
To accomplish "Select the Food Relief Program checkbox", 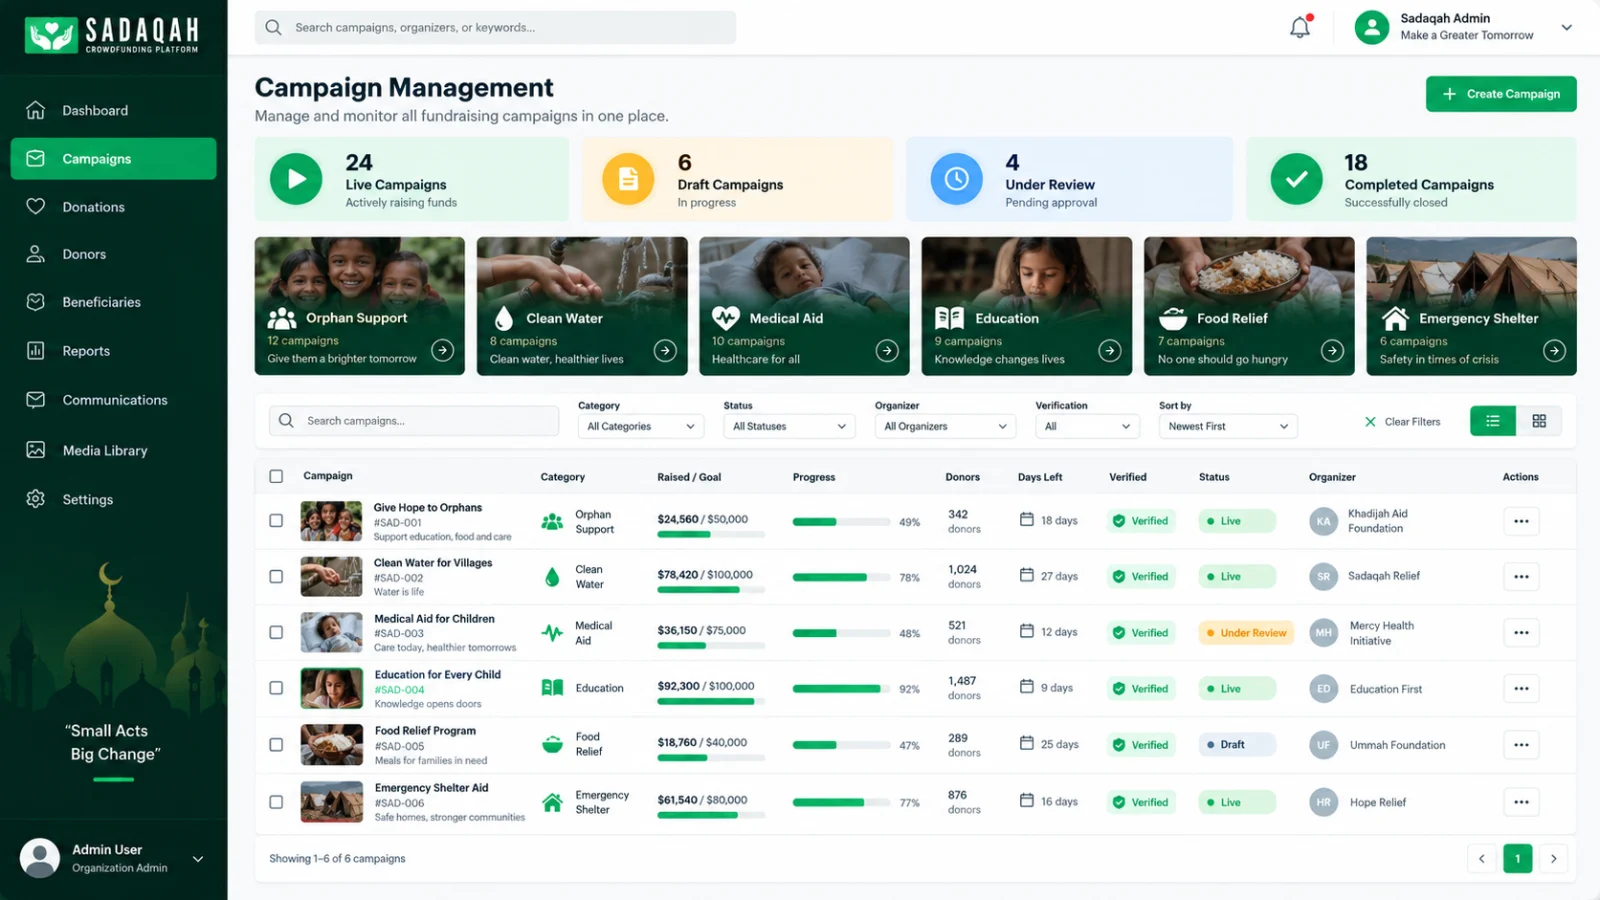I will point(276,744).
